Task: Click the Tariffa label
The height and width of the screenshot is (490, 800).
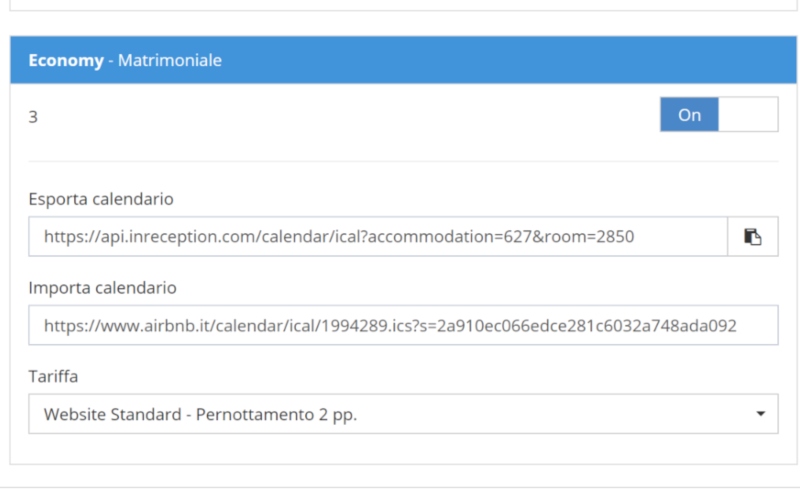Action: (53, 376)
